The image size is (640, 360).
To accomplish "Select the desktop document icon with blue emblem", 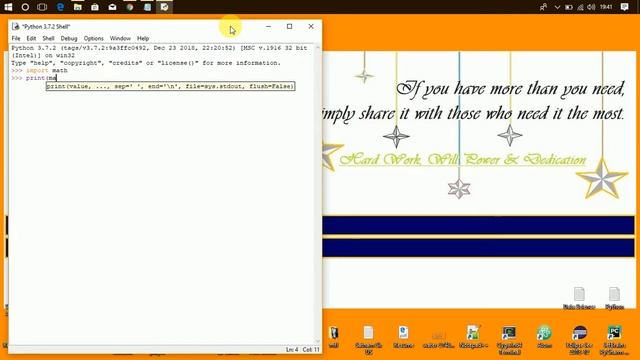I will (403, 337).
